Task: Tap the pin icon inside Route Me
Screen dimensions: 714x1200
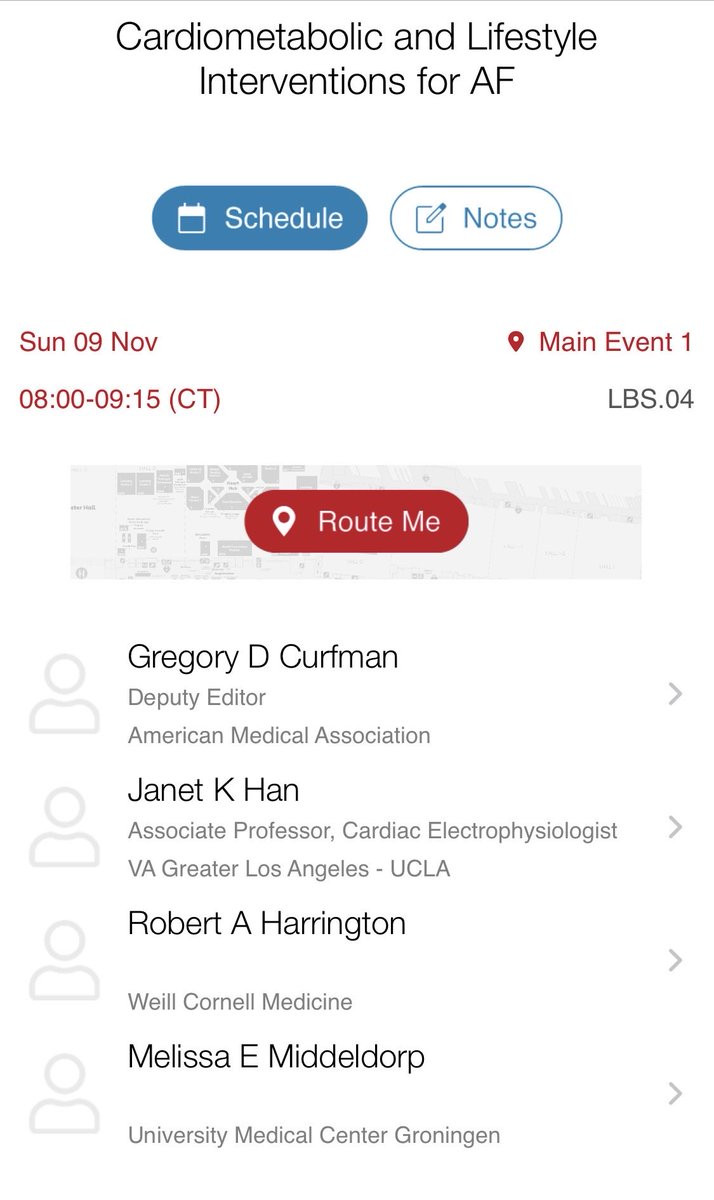Action: [285, 521]
